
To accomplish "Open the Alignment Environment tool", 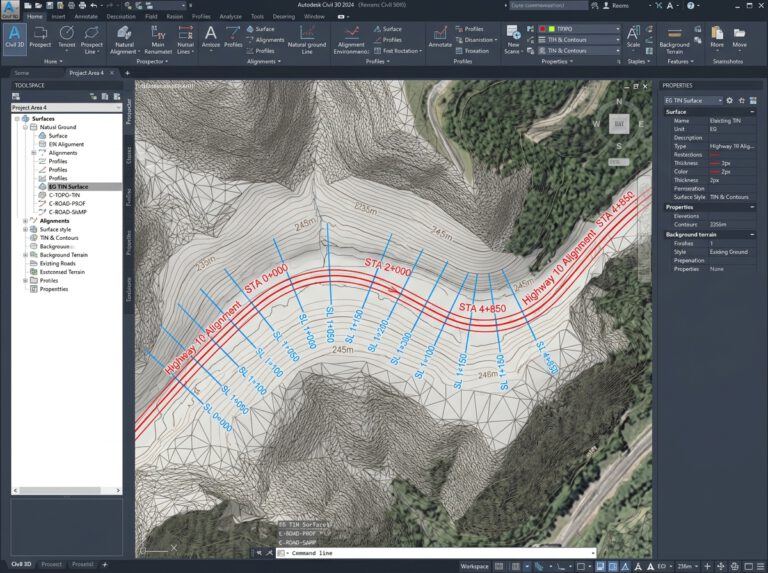I will 351,40.
